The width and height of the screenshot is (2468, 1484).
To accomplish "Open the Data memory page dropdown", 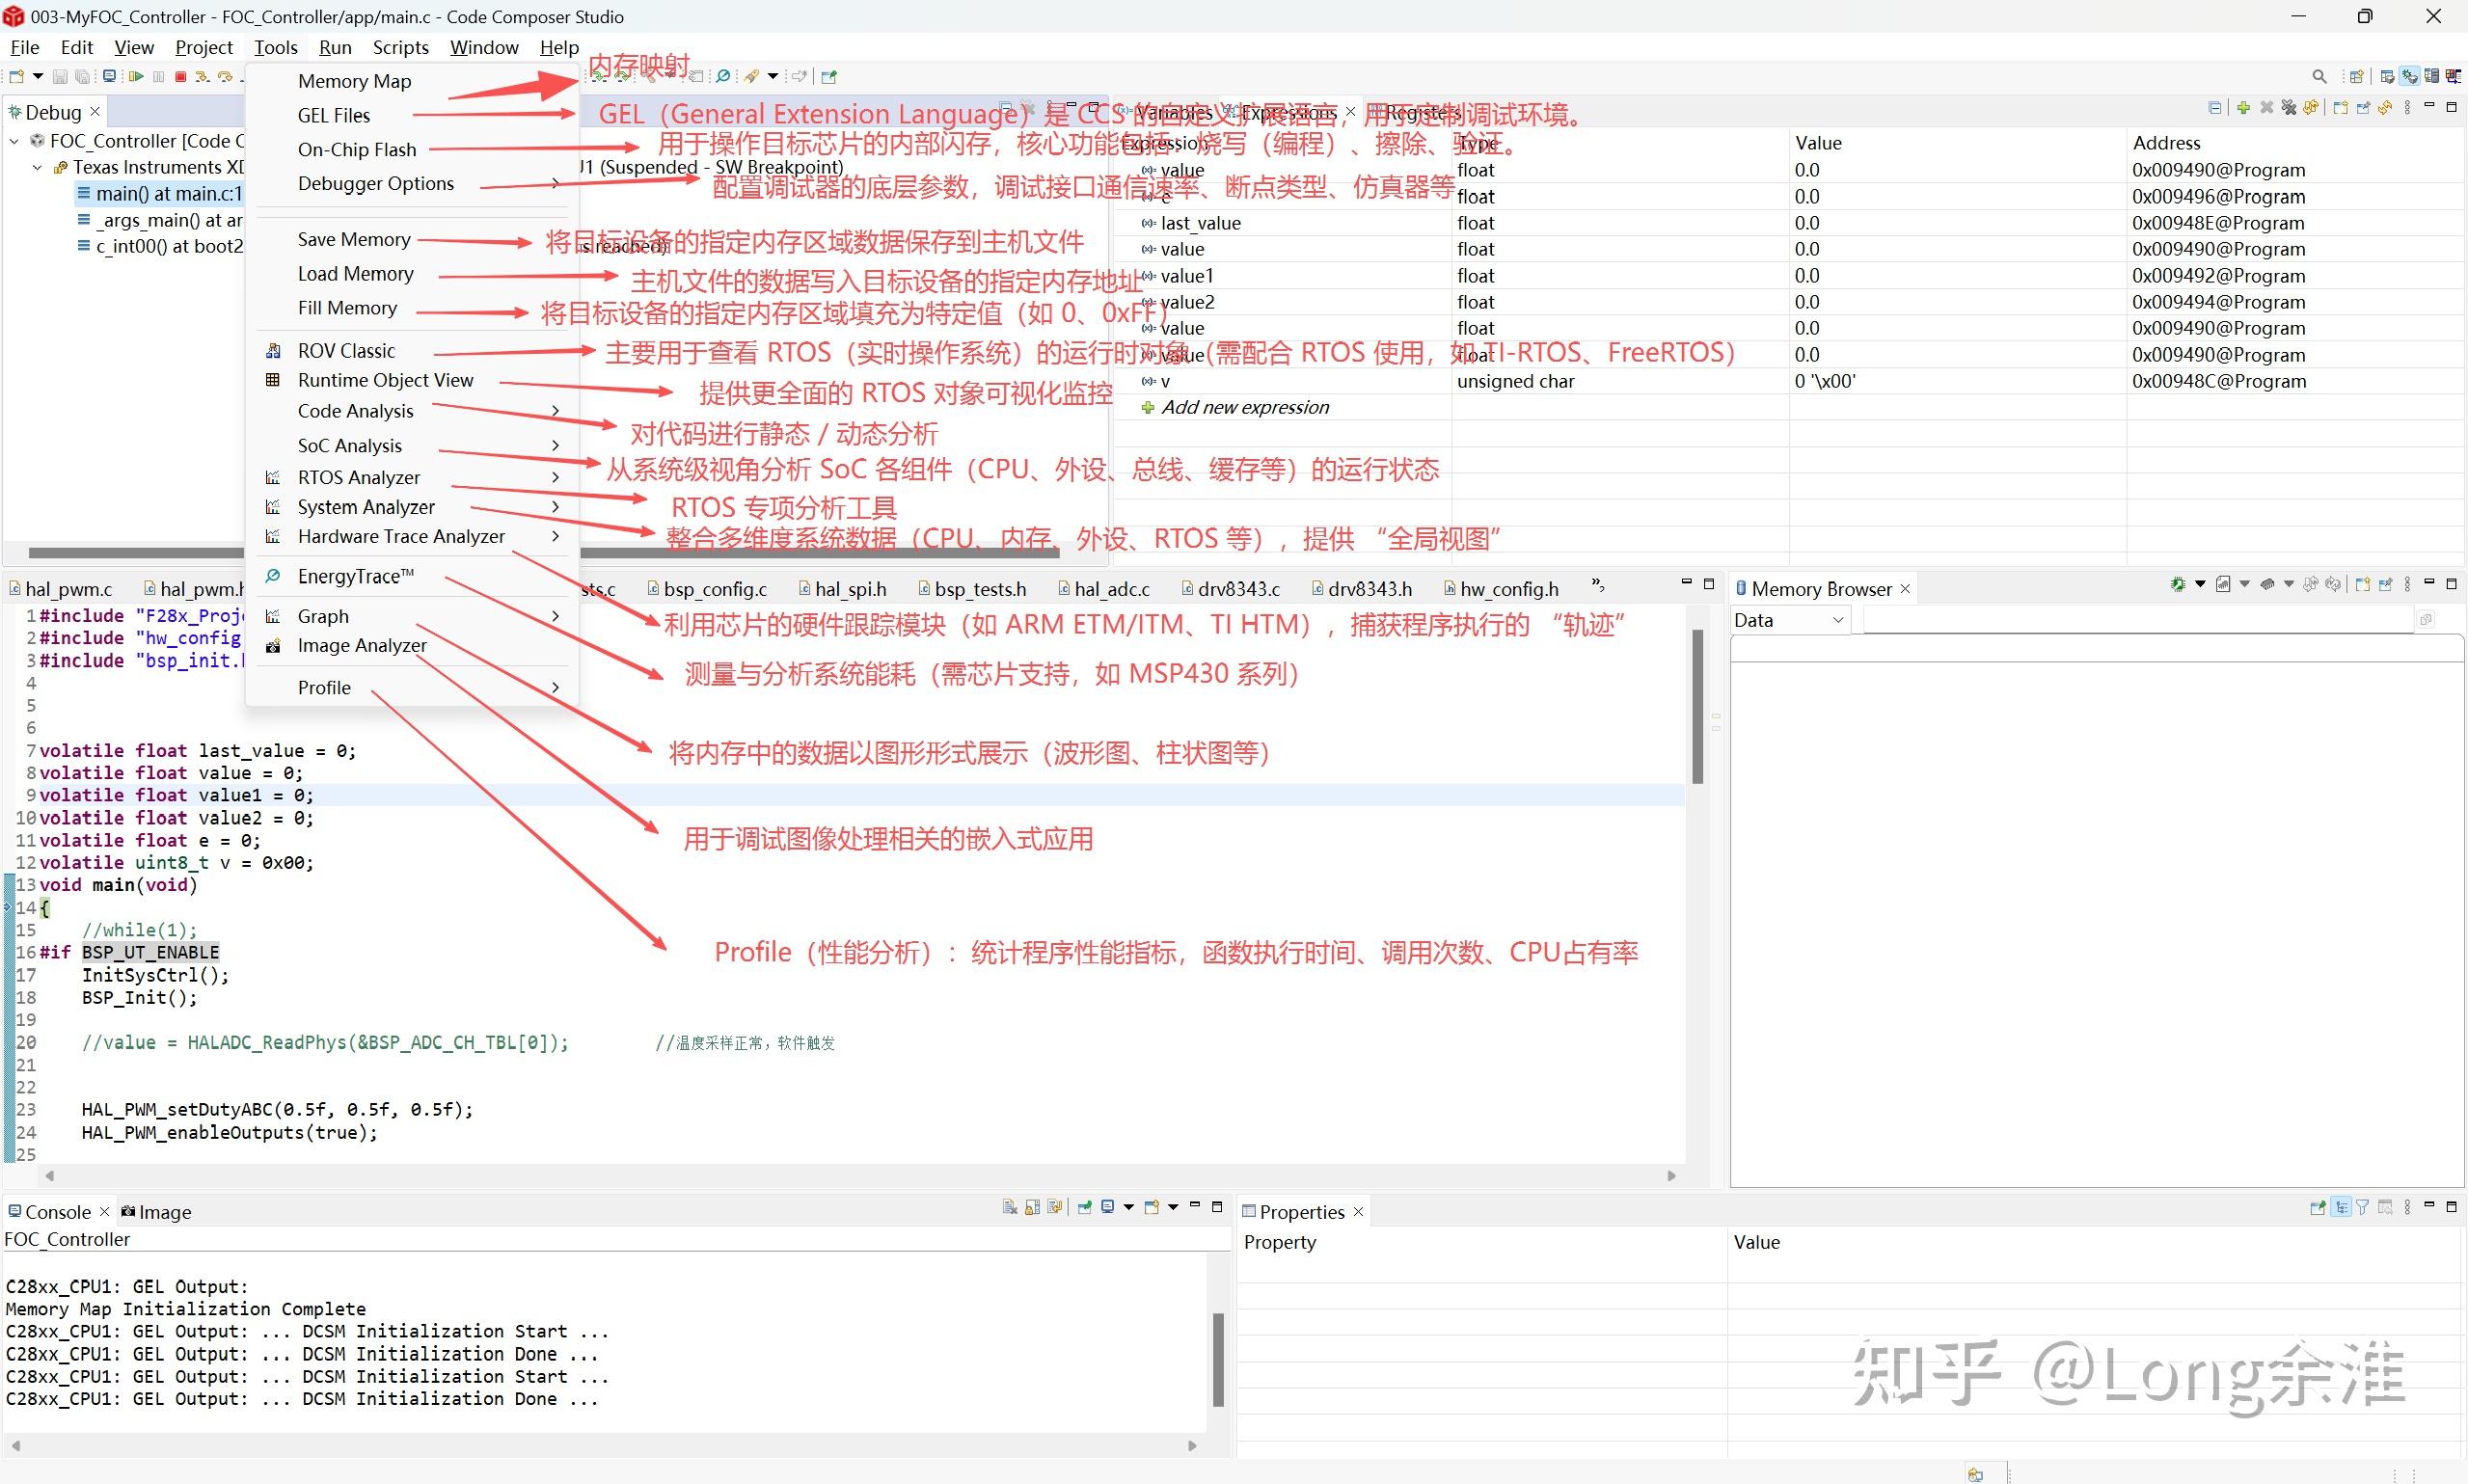I will click(x=1837, y=620).
